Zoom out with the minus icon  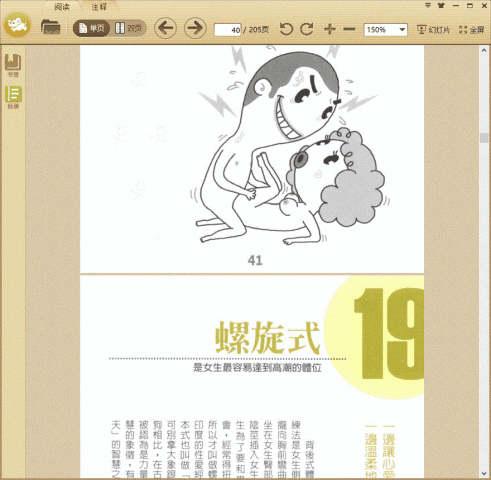point(349,29)
